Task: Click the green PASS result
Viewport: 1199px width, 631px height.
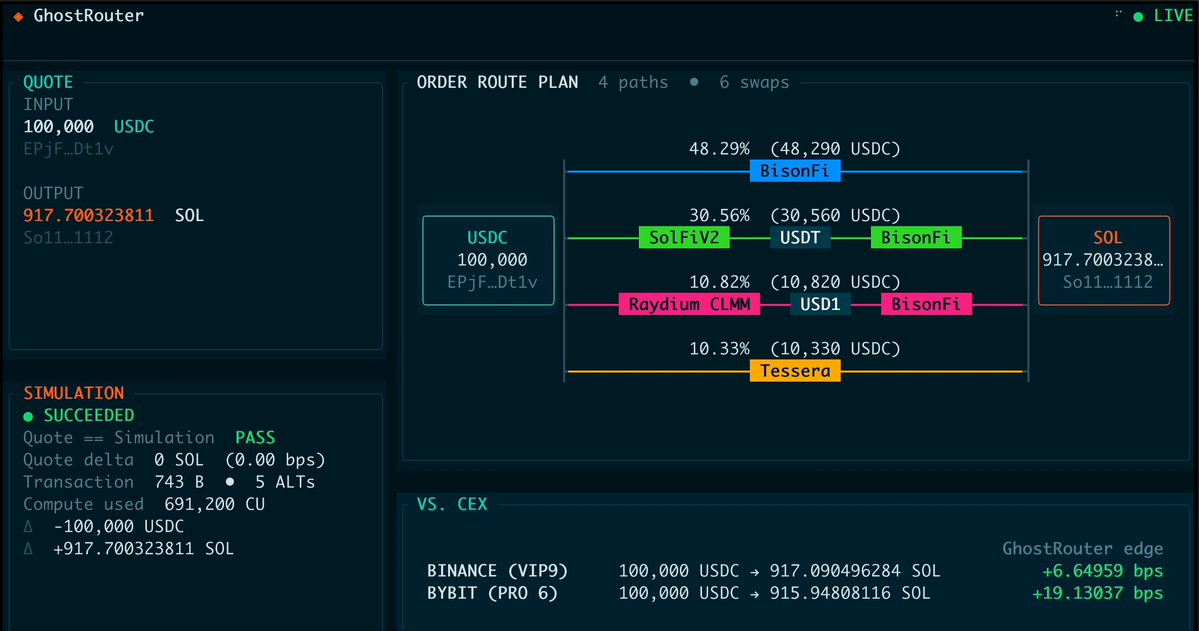Action: click(255, 437)
